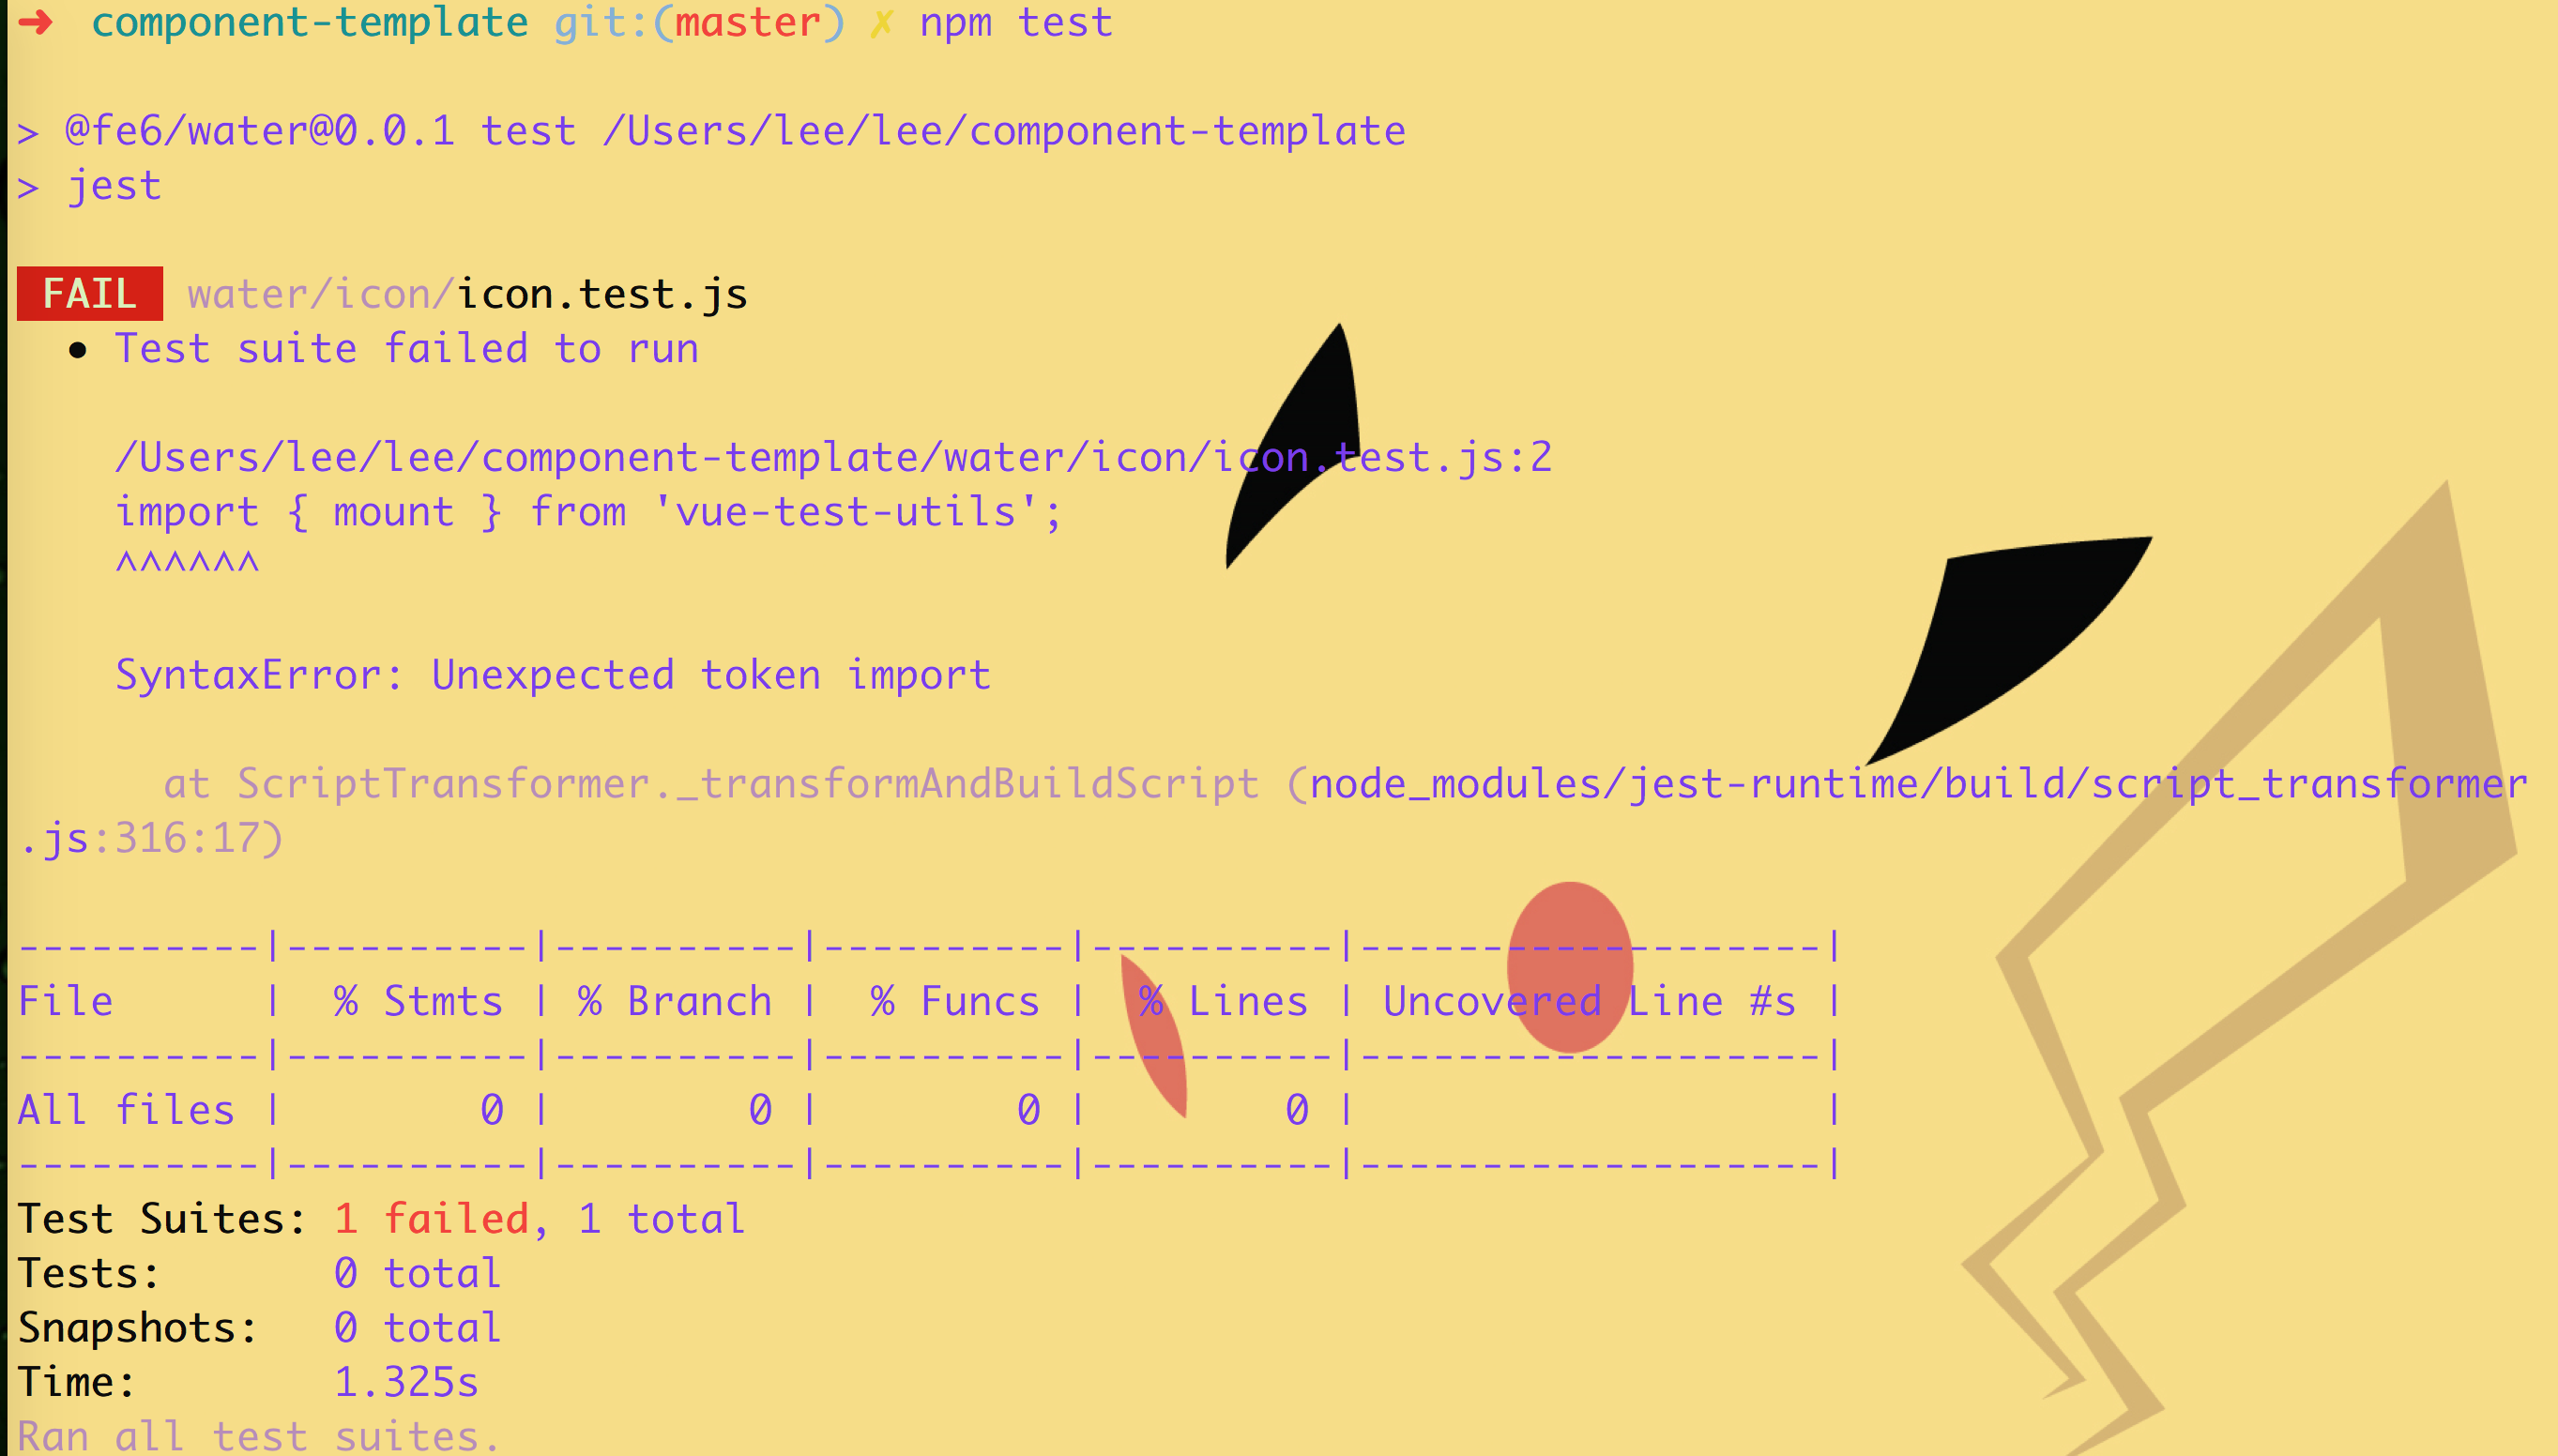The height and width of the screenshot is (1456, 2558).
Task: Click the % Branch column header
Action: pos(675,1001)
